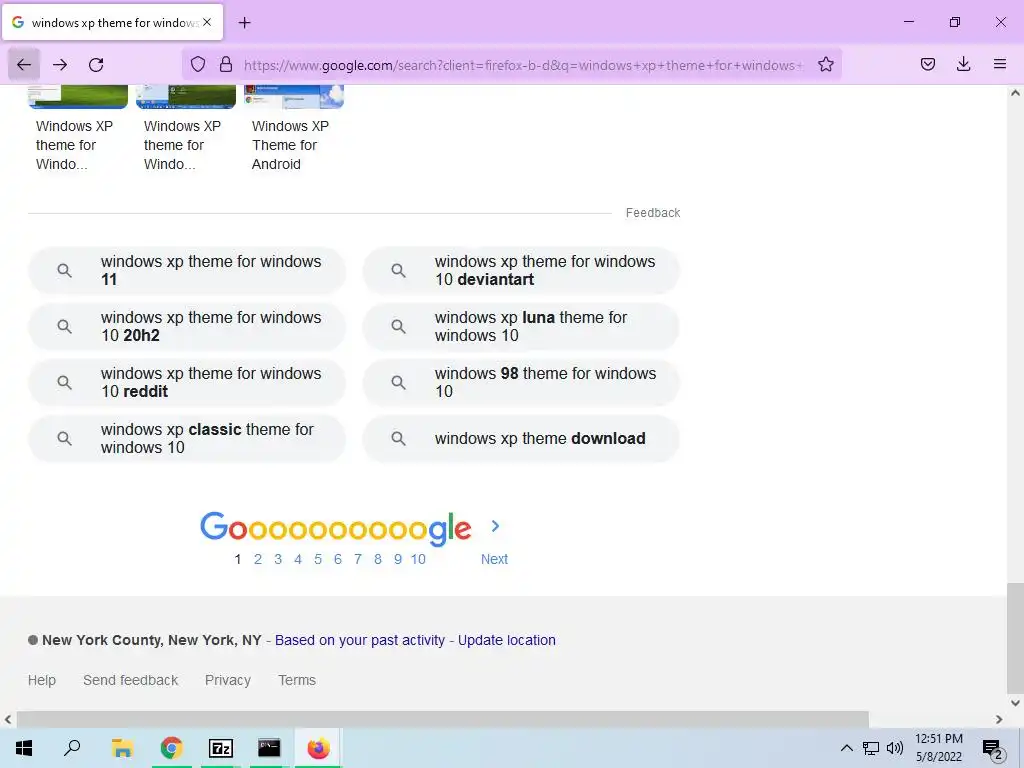The width and height of the screenshot is (1024, 768).
Task: Open File Explorer from the taskbar
Action: (x=122, y=748)
